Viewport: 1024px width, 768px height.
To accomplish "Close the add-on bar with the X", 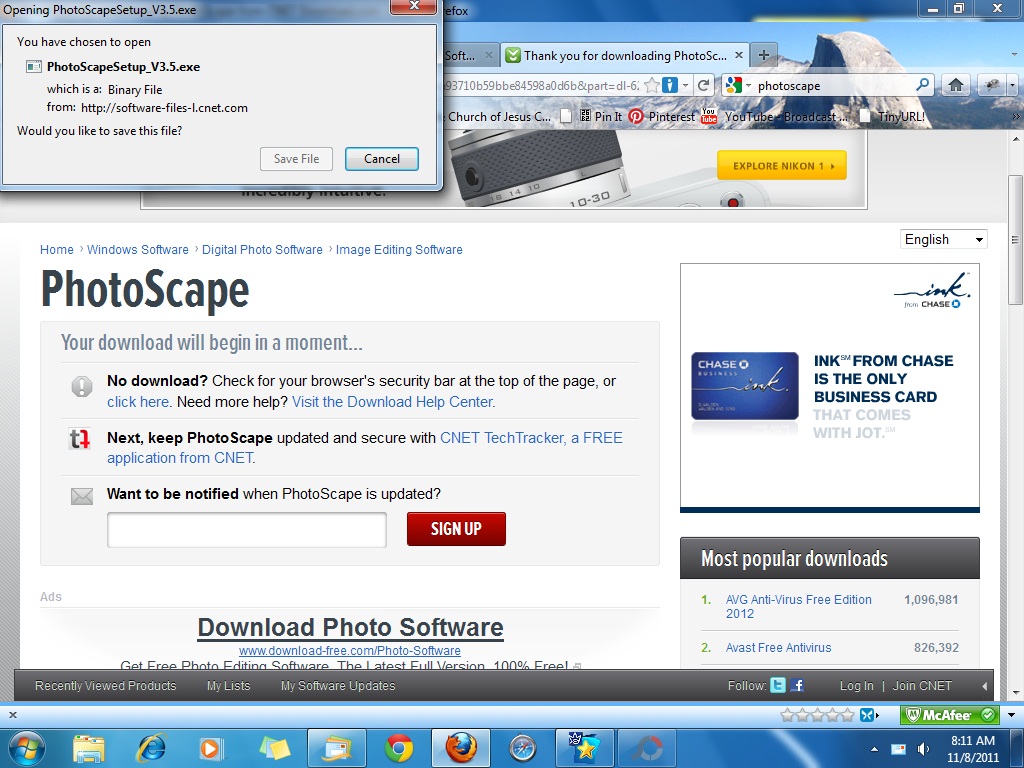I will click(x=12, y=715).
